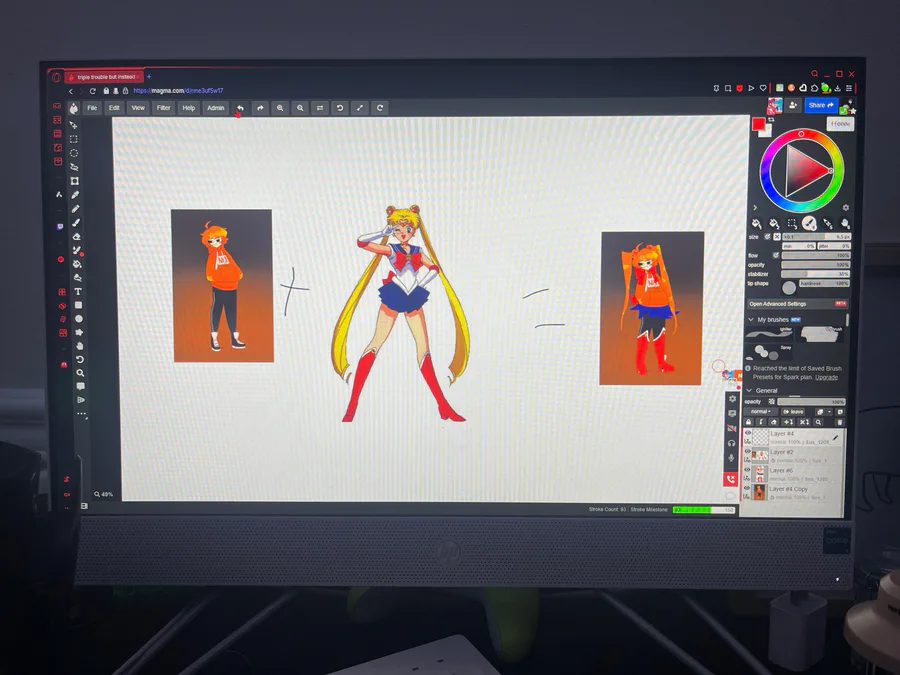The width and height of the screenshot is (900, 675).
Task: Open color picker settings gear
Action: point(845,208)
